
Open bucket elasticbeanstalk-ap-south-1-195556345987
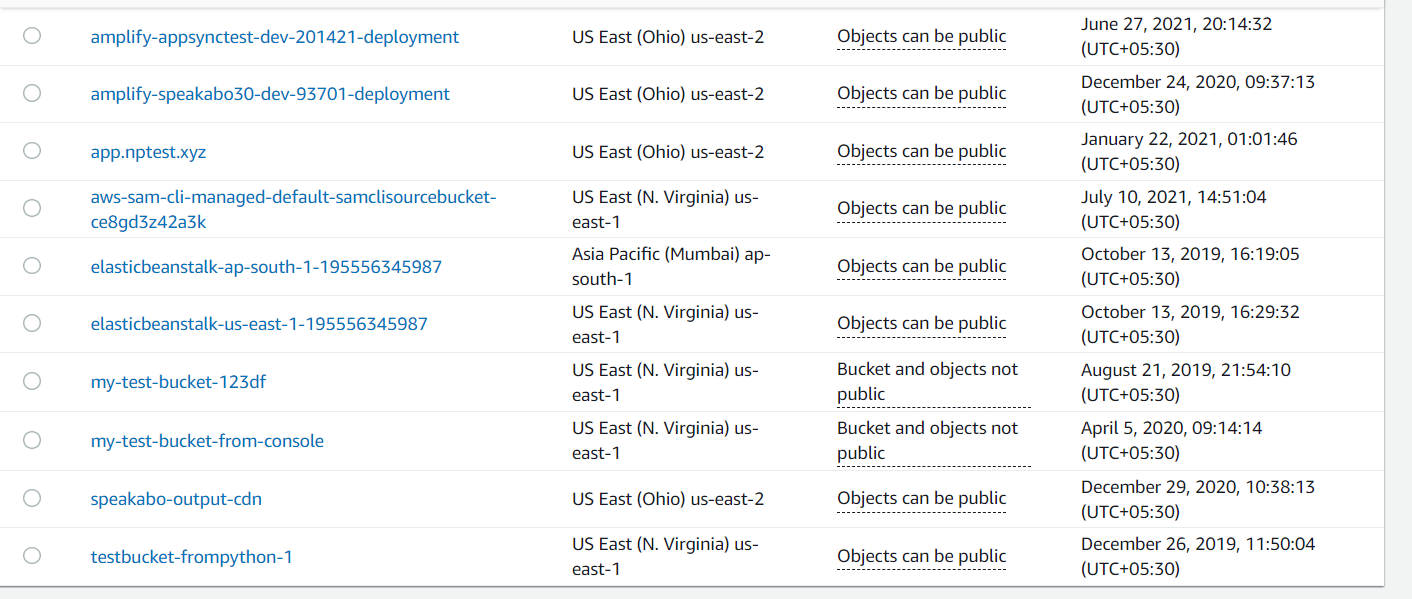click(266, 267)
